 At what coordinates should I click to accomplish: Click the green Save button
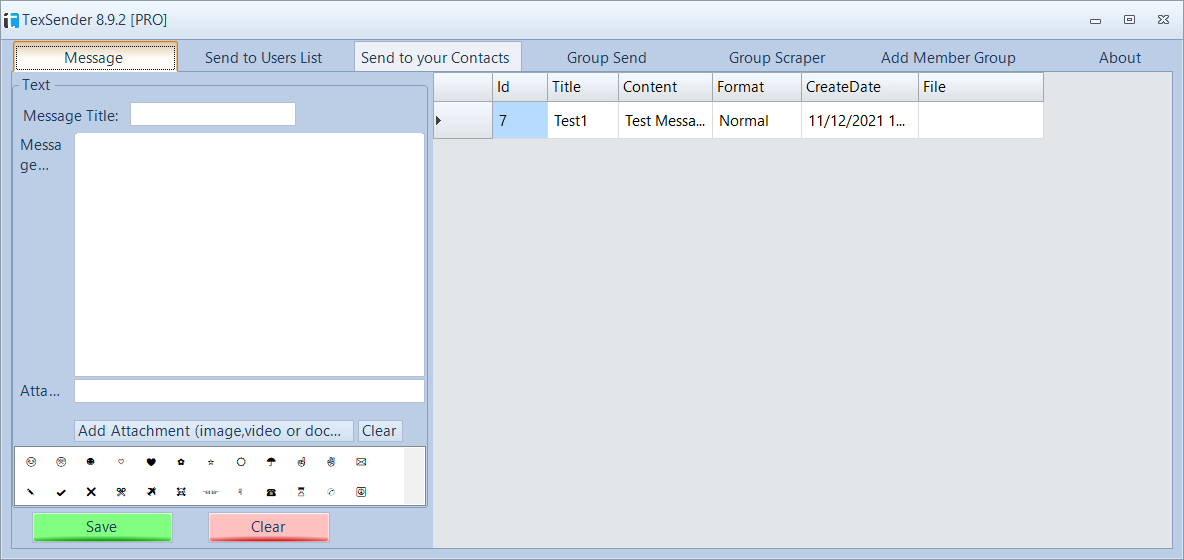click(102, 527)
